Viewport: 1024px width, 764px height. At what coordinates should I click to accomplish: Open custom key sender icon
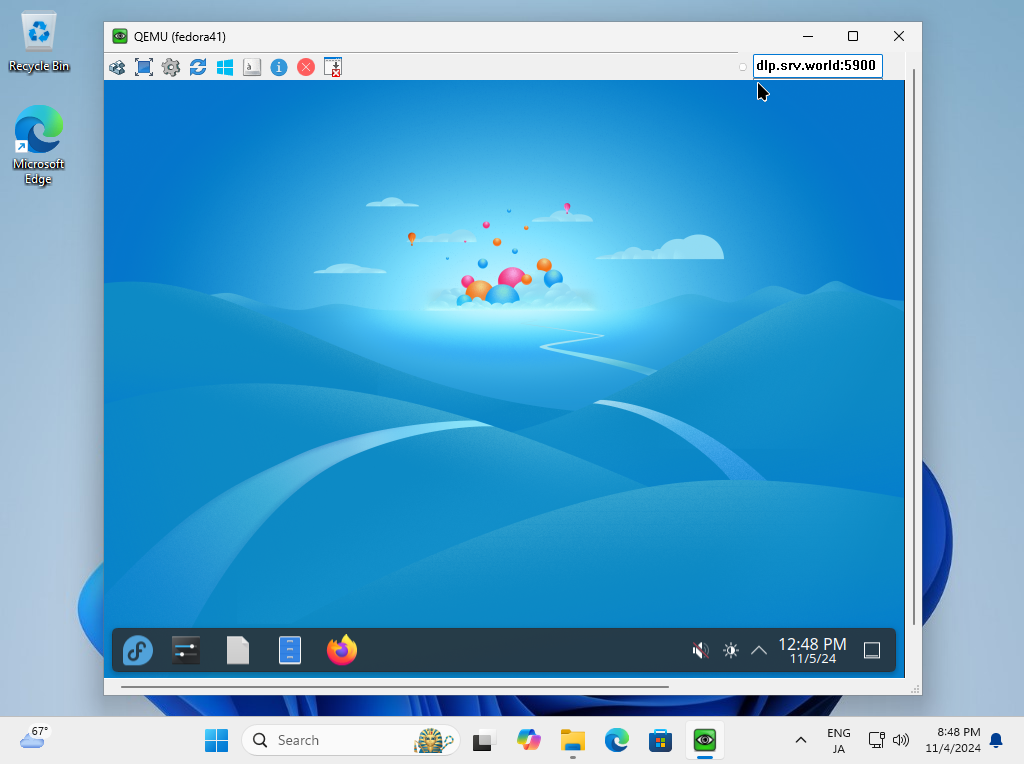(252, 67)
